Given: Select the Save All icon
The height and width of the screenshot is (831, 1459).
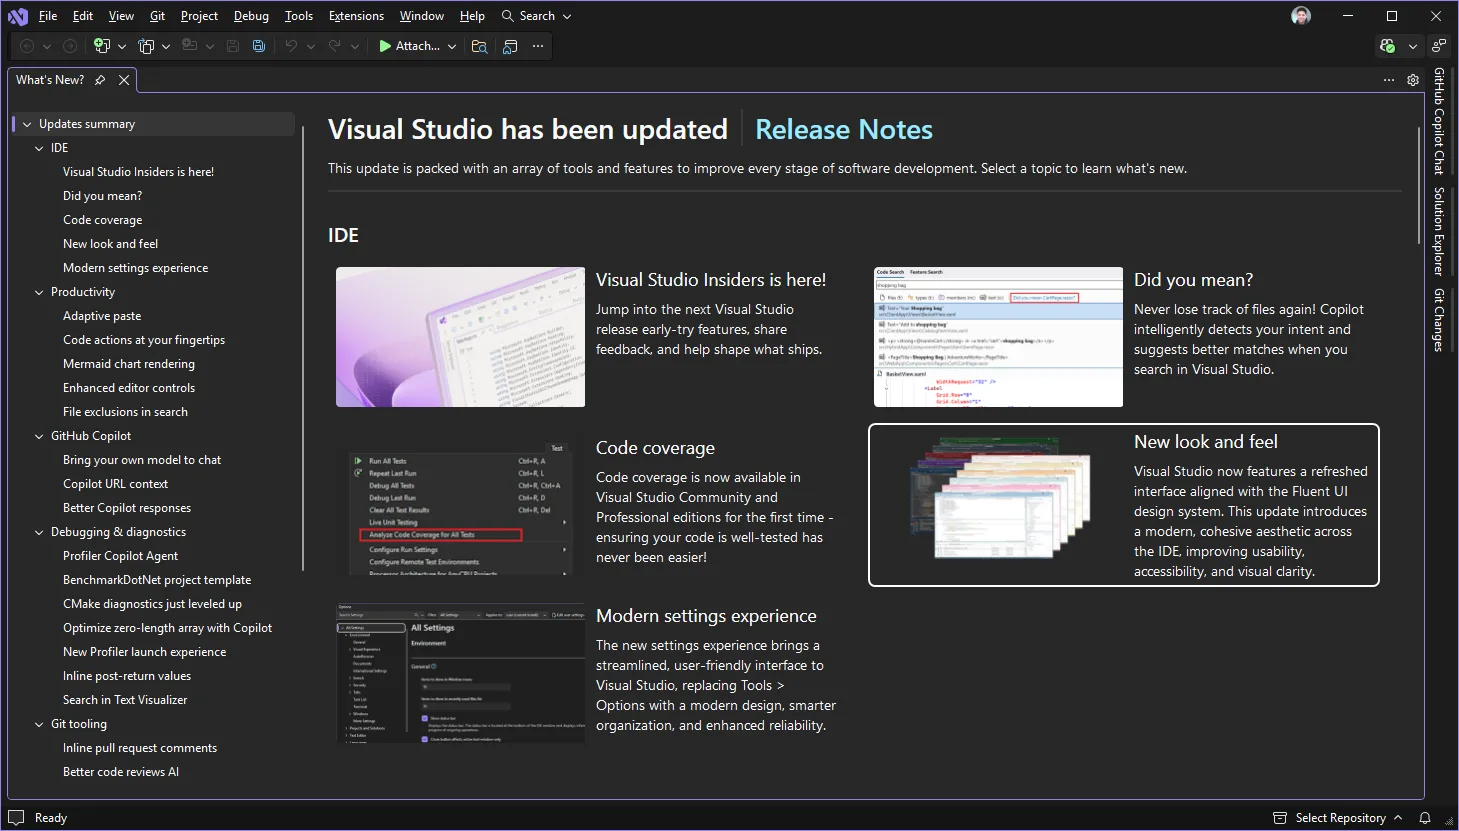Looking at the screenshot, I should (258, 46).
